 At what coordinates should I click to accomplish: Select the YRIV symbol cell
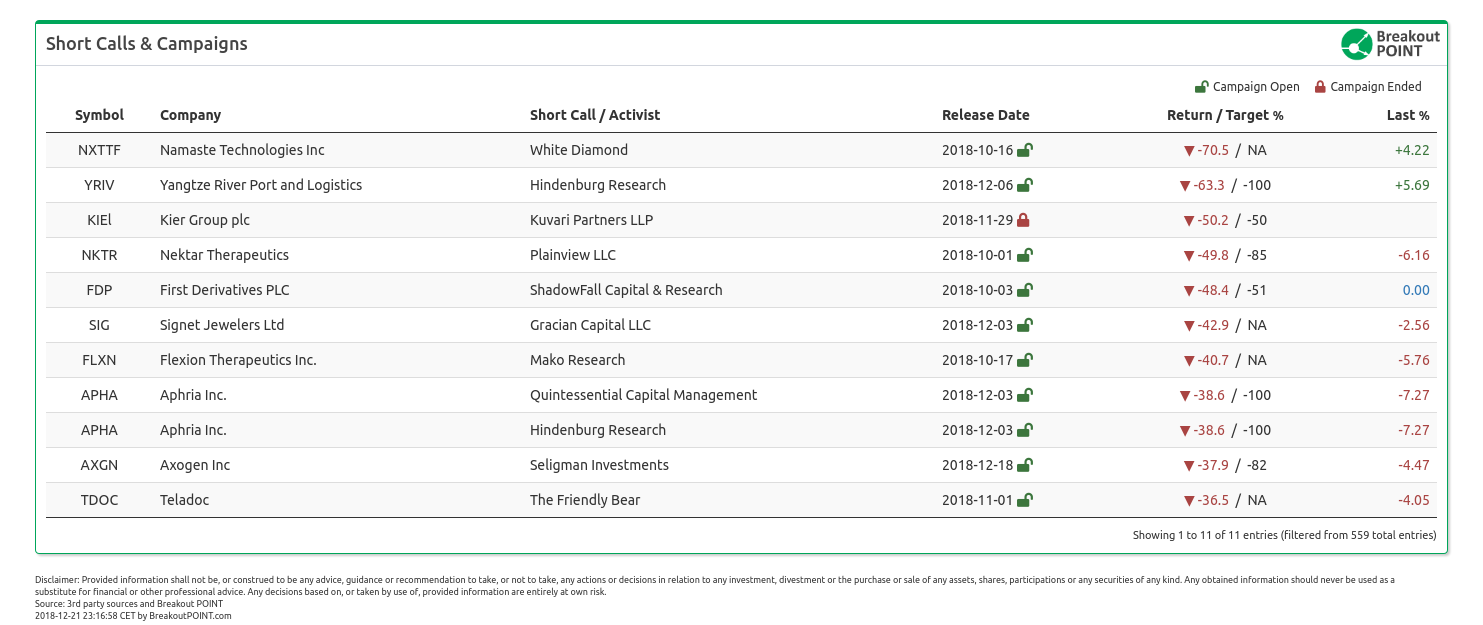tap(99, 185)
